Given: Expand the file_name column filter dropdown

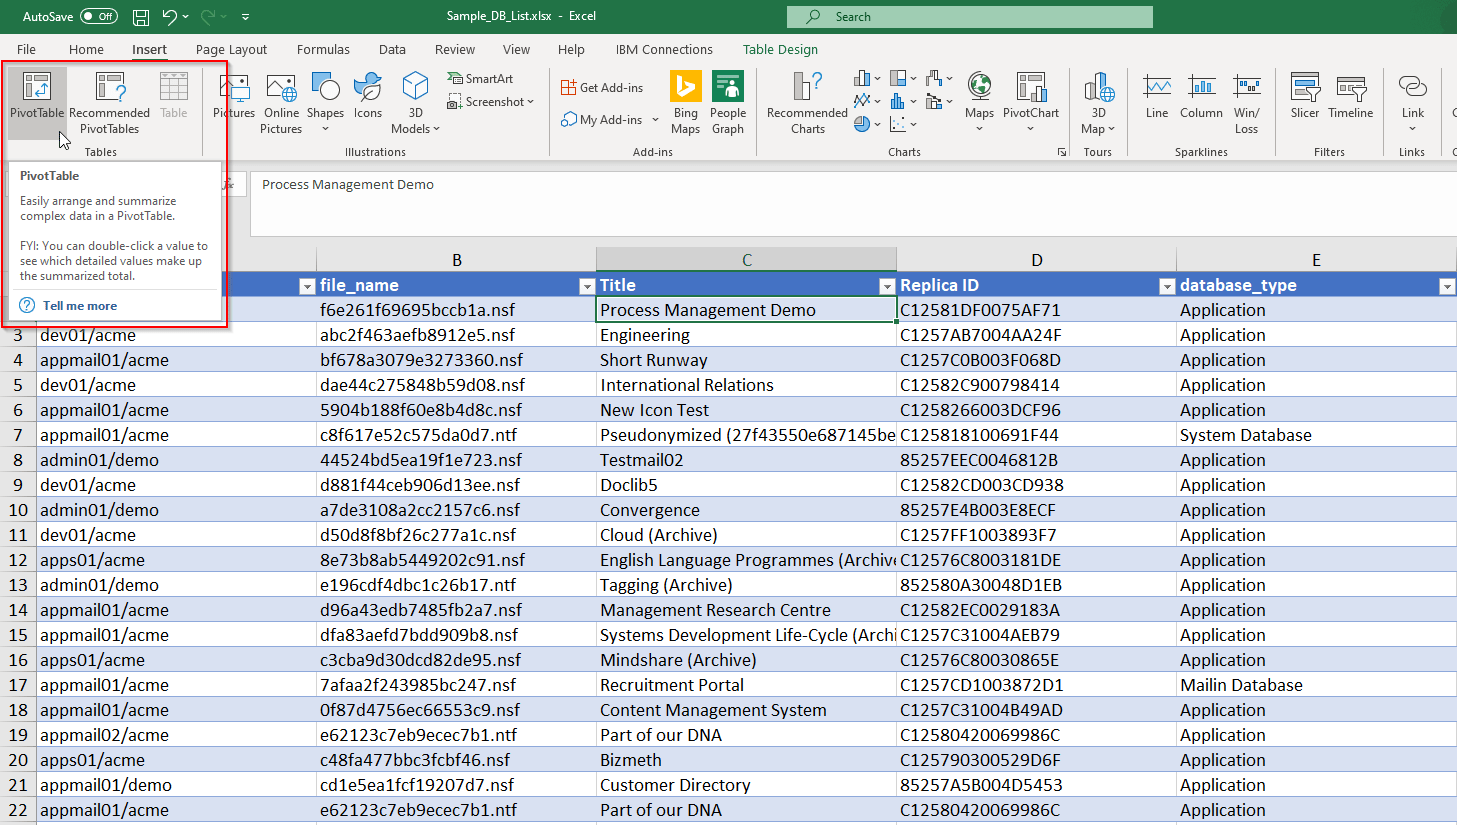Looking at the screenshot, I should click(x=587, y=286).
